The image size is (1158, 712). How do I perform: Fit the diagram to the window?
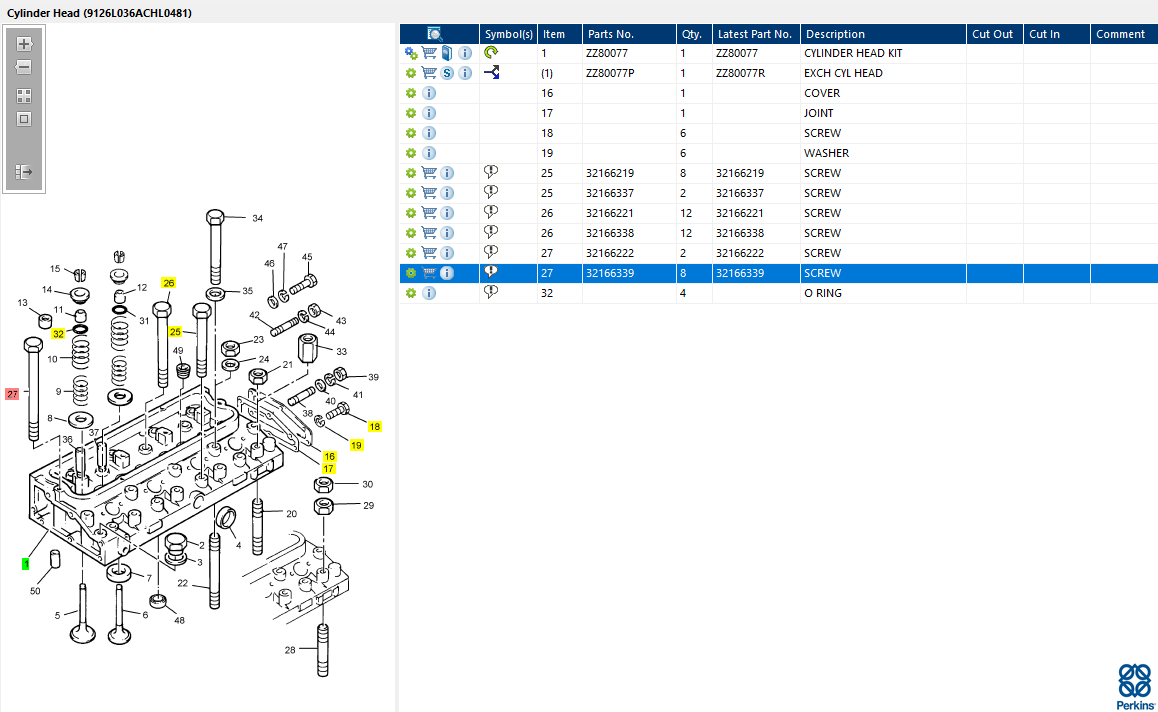pyautogui.click(x=24, y=119)
